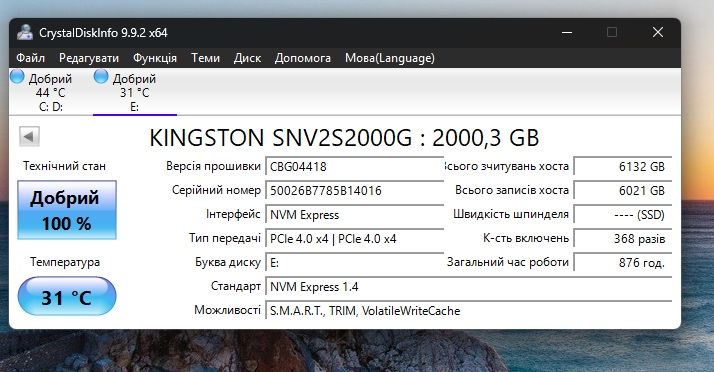Click the transfer mode field PCIe 4.0 x4
This screenshot has width=714, height=372.
(354, 239)
